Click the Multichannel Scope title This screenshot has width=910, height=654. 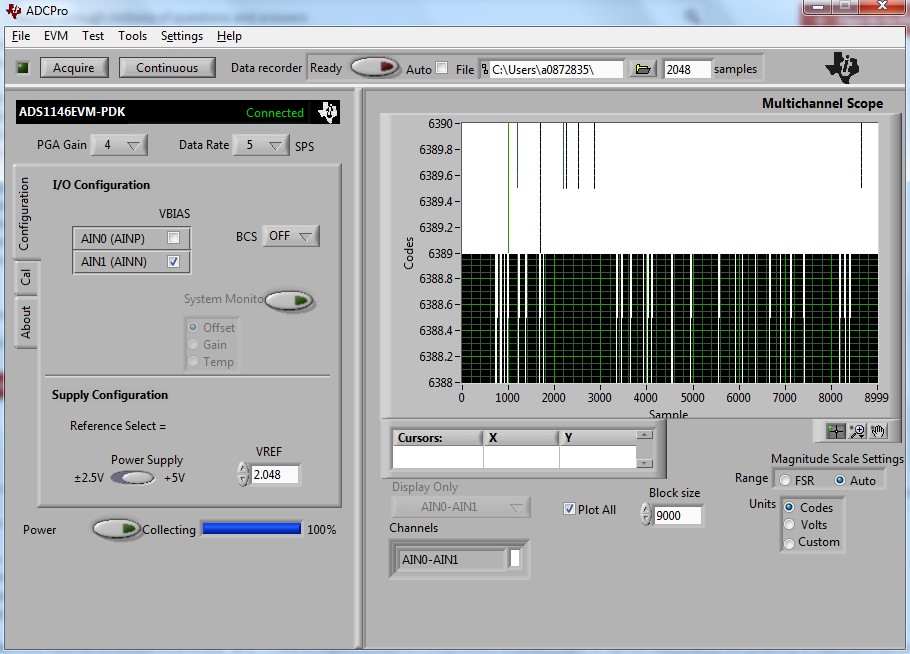822,103
